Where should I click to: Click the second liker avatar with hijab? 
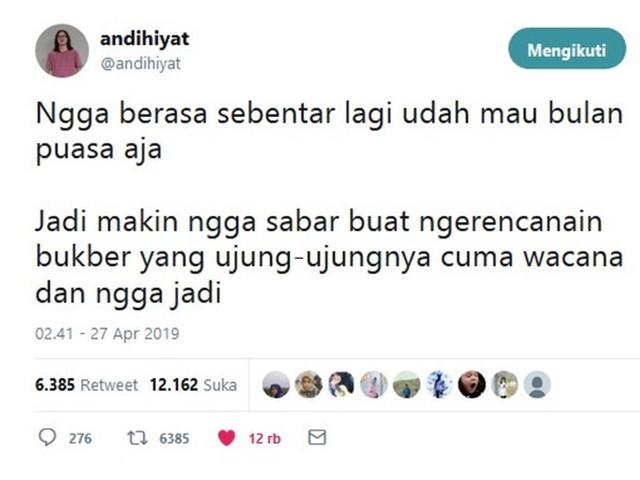pos(309,384)
